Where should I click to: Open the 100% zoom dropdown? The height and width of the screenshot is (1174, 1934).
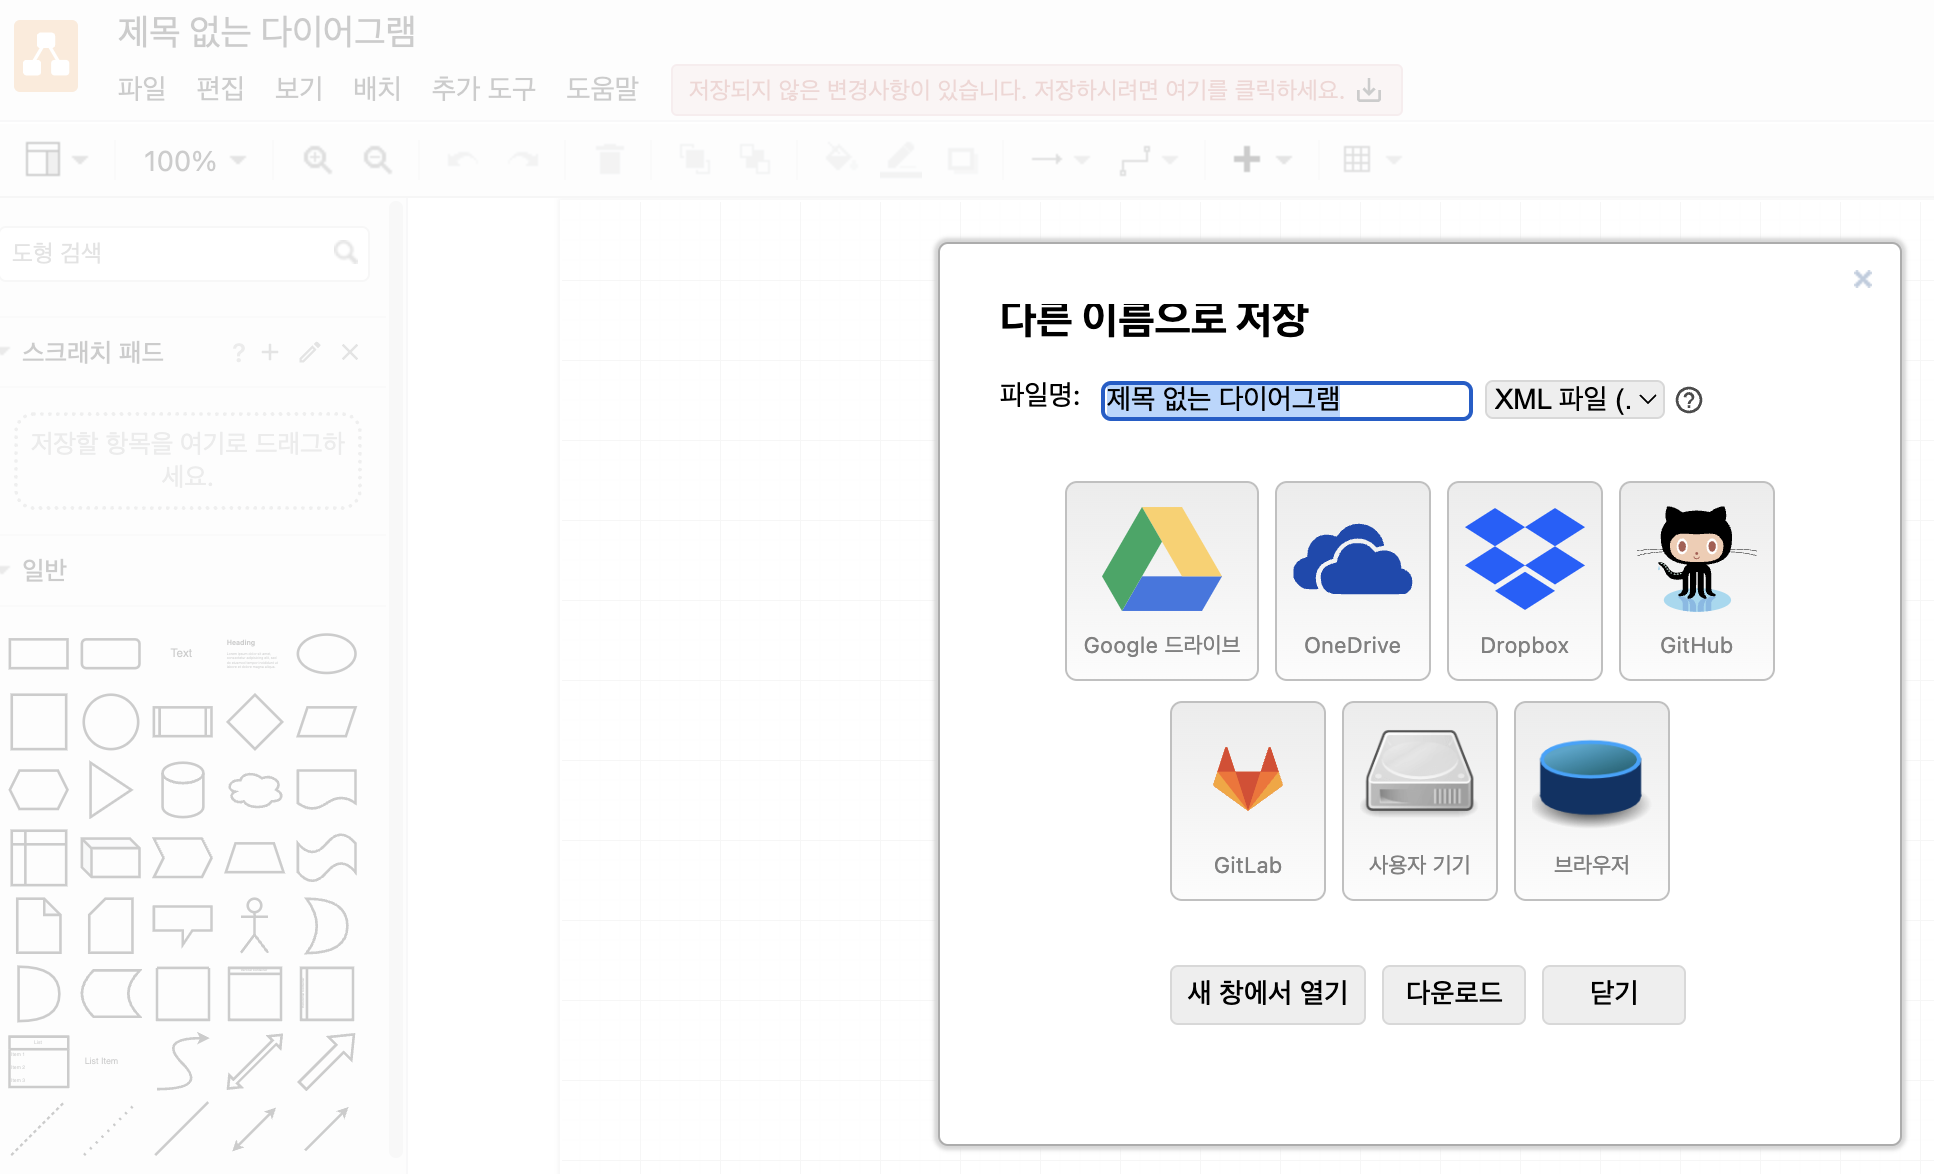pyautogui.click(x=194, y=160)
